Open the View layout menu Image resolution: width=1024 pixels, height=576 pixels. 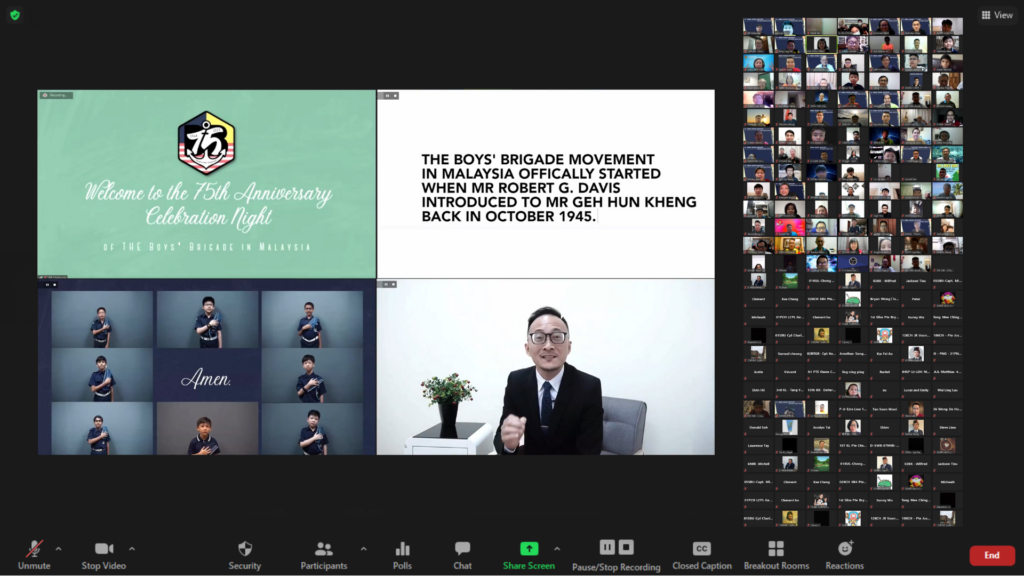[x=996, y=15]
